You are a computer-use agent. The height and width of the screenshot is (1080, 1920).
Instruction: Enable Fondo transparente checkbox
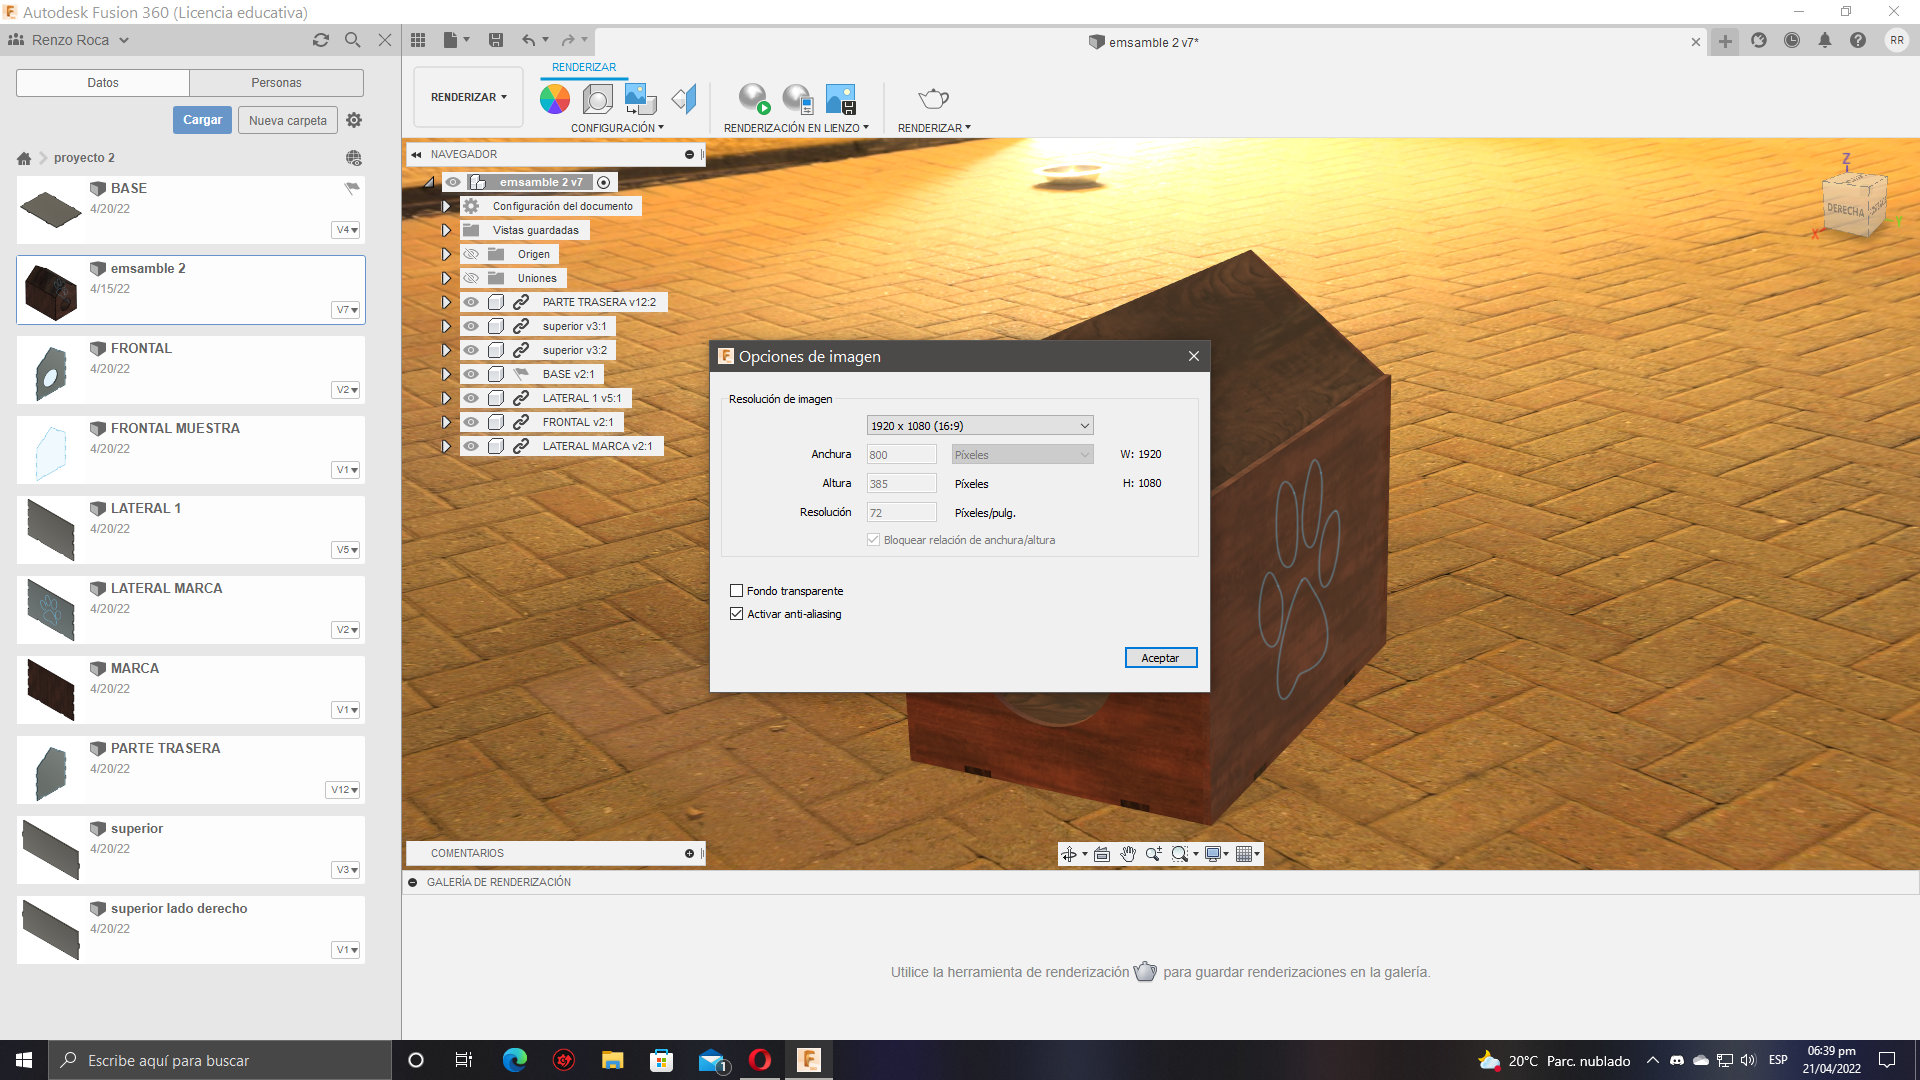(737, 591)
